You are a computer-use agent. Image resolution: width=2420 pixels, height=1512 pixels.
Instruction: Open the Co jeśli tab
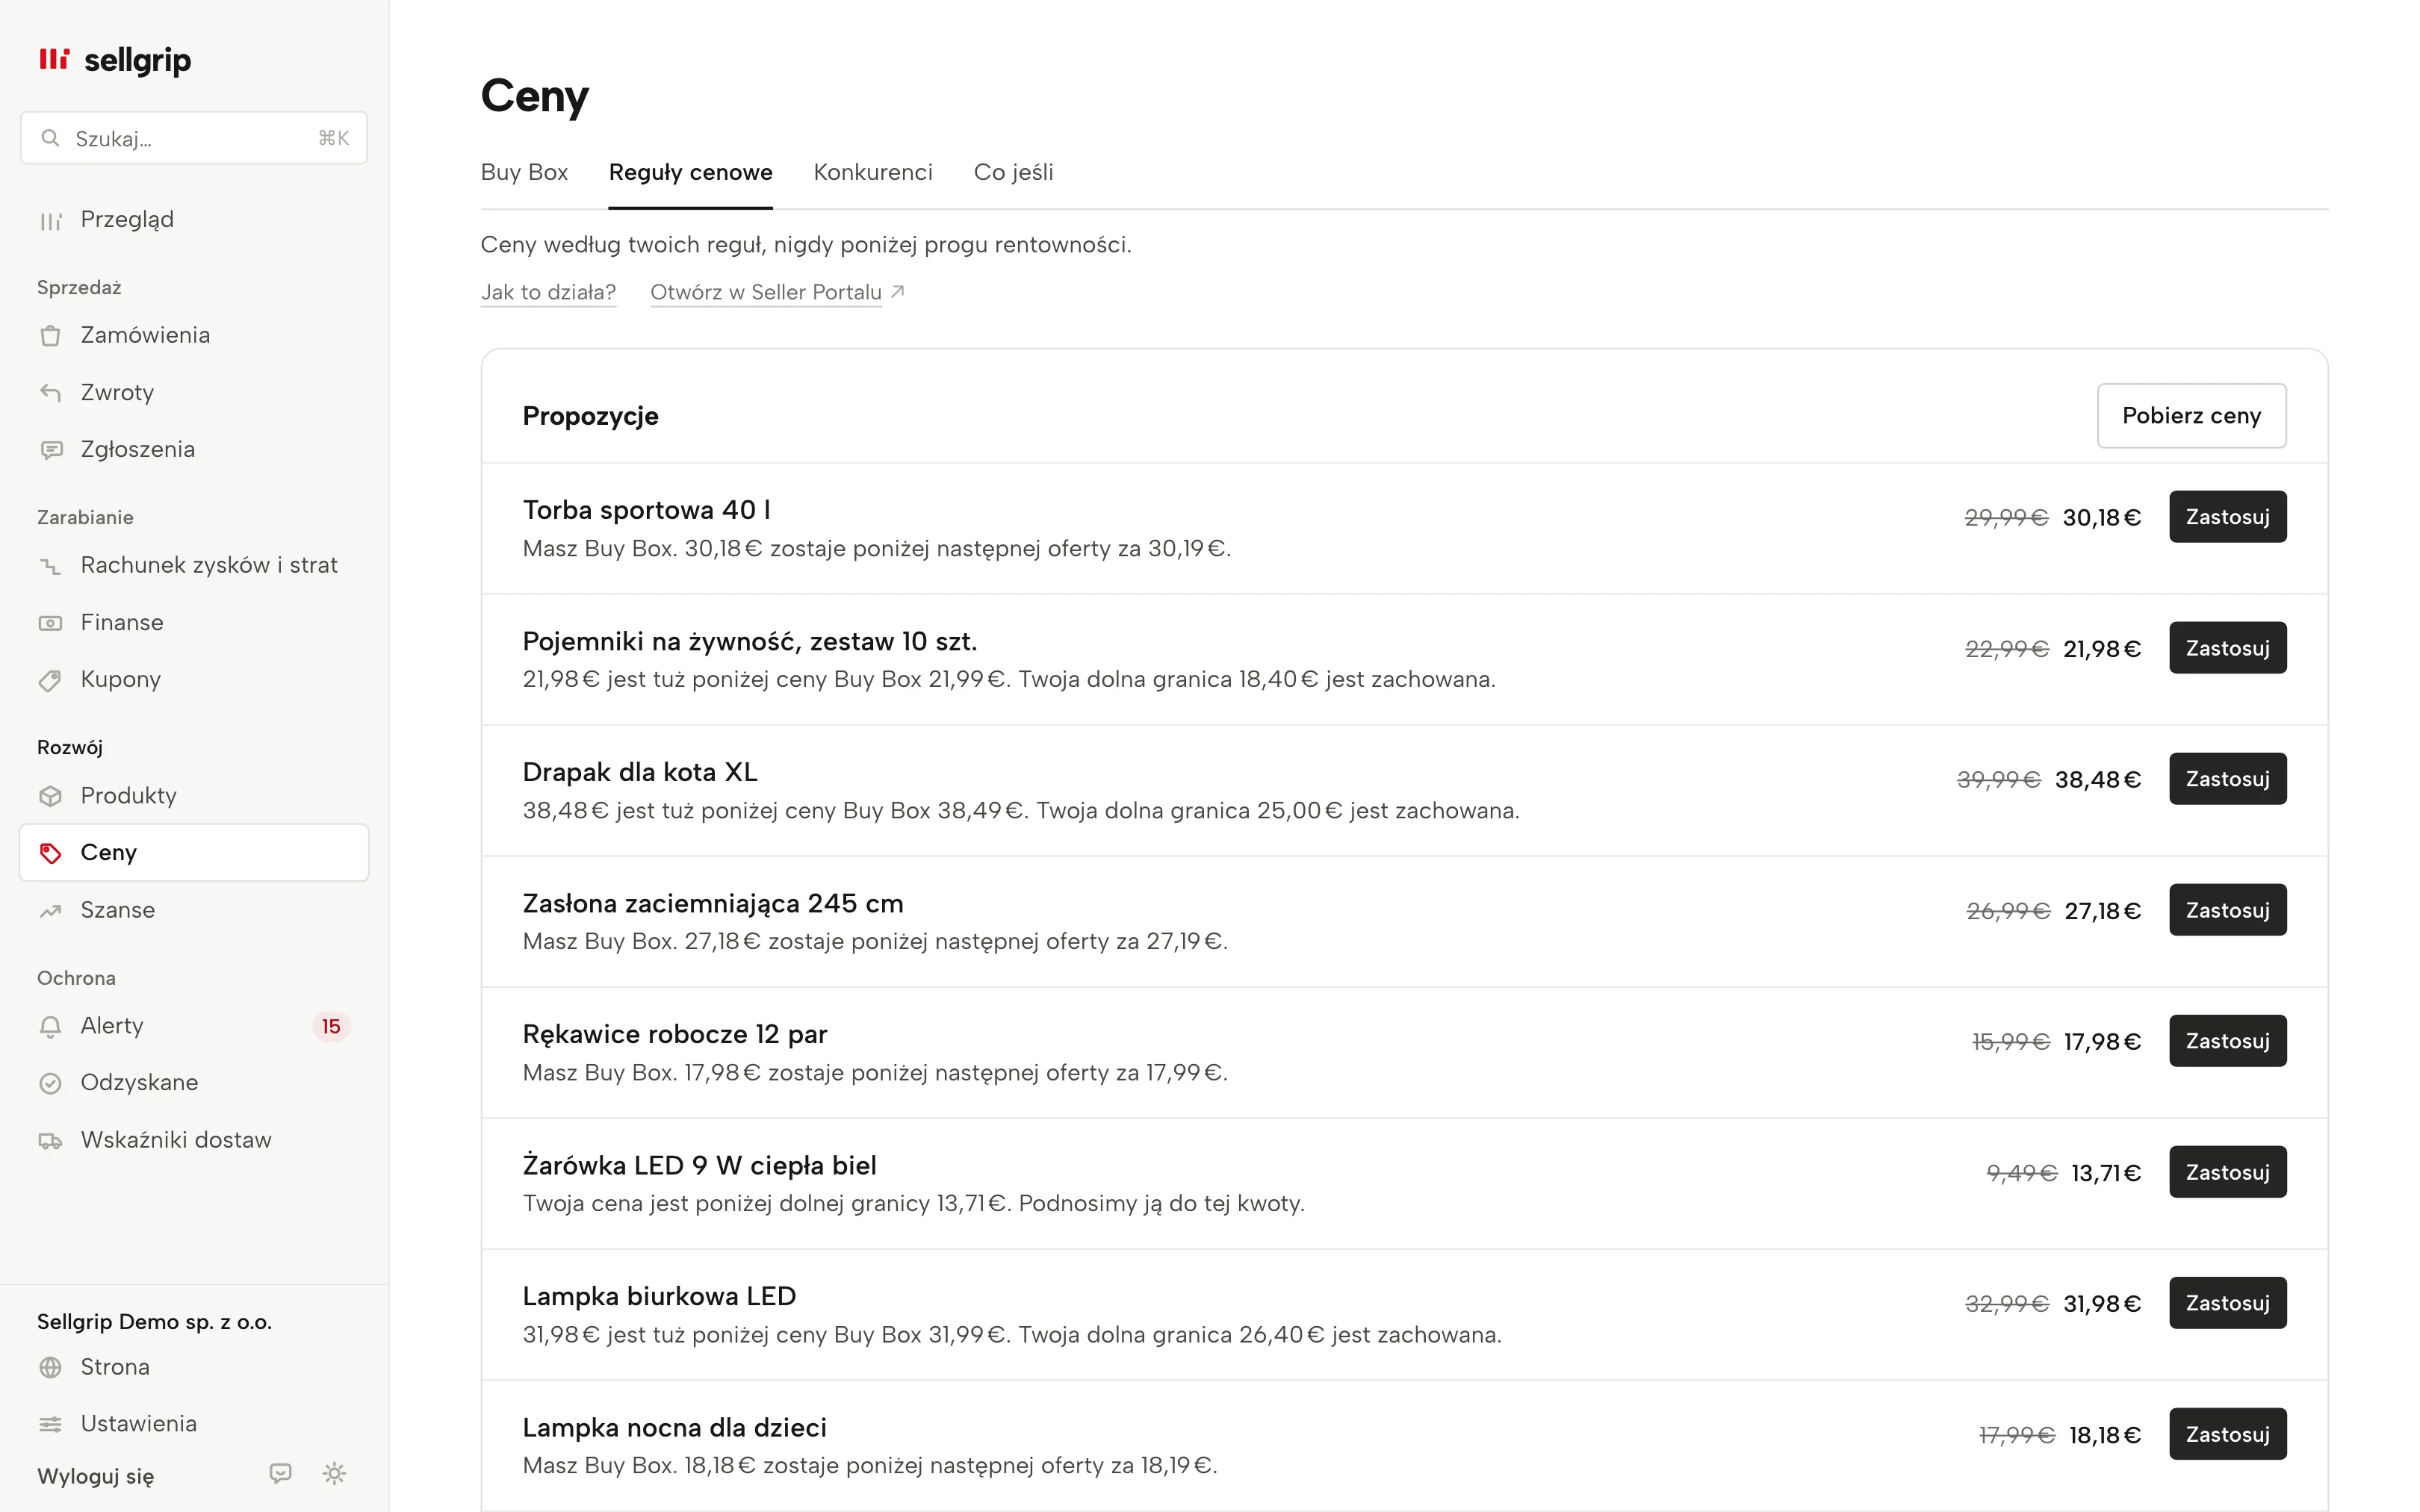pyautogui.click(x=1013, y=172)
